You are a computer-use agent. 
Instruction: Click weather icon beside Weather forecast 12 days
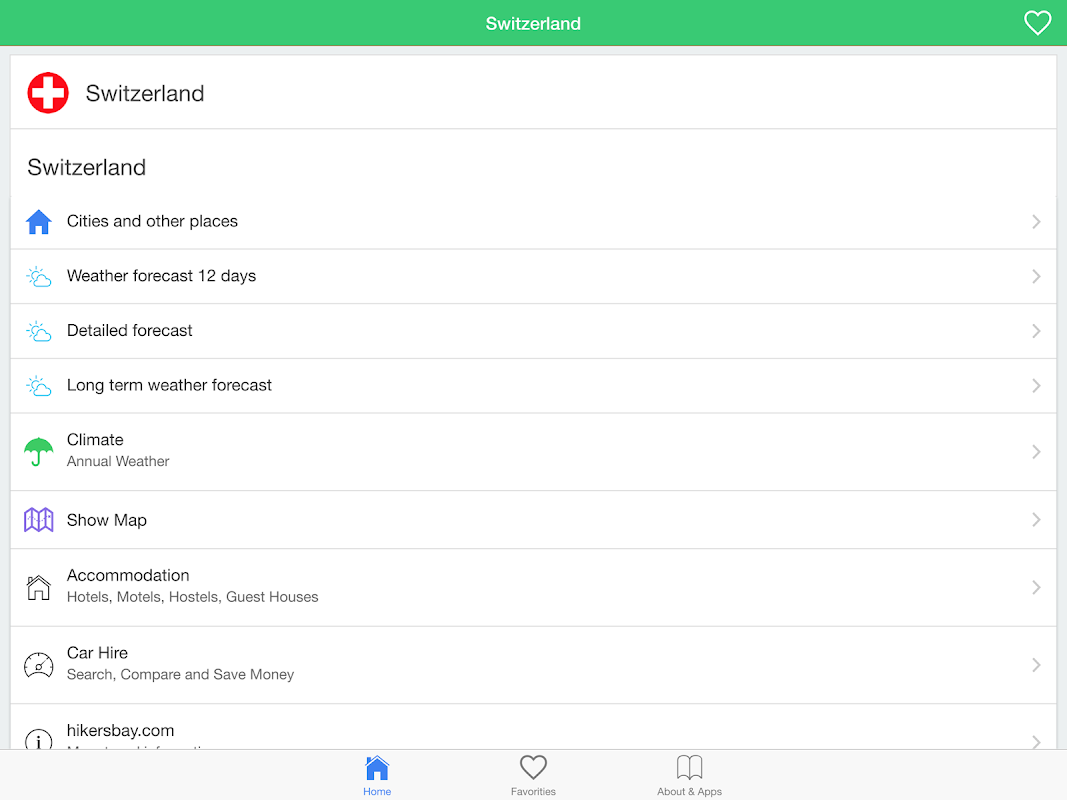click(39, 276)
